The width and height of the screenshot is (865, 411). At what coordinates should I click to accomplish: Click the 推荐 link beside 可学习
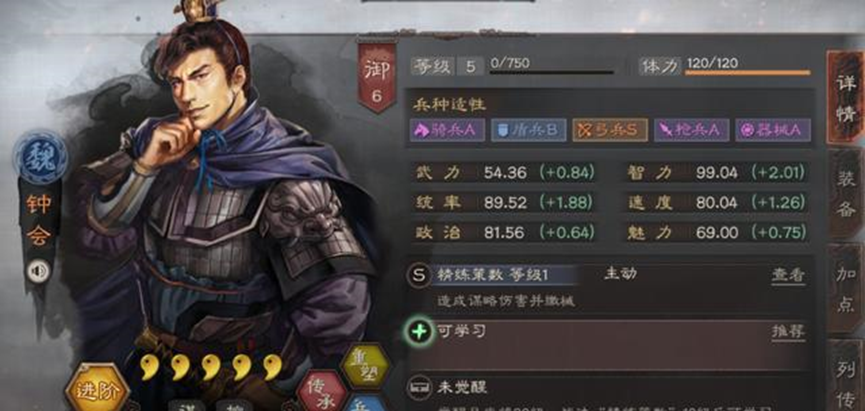[788, 332]
